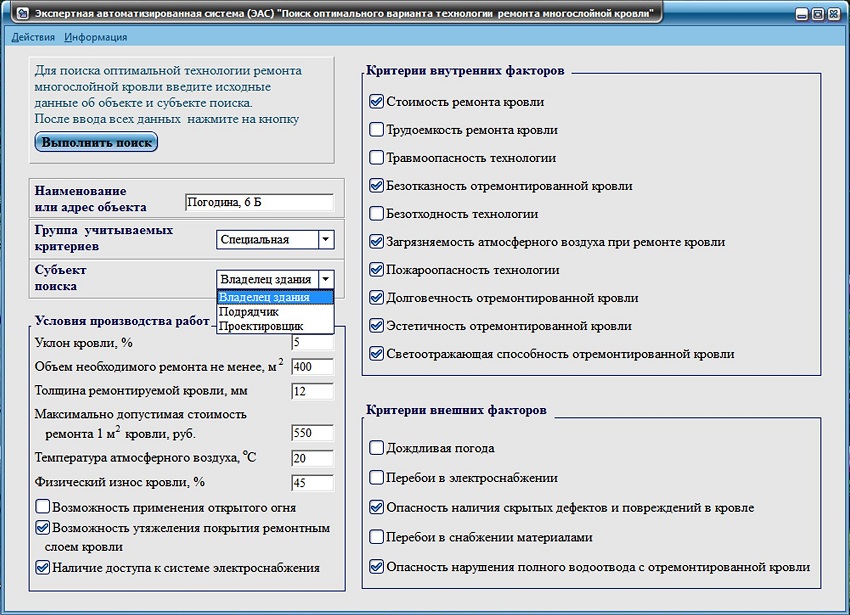Uncheck Загрязняемость атмосферного воздуха checkbox
The width and height of the screenshot is (850, 615).
[376, 241]
